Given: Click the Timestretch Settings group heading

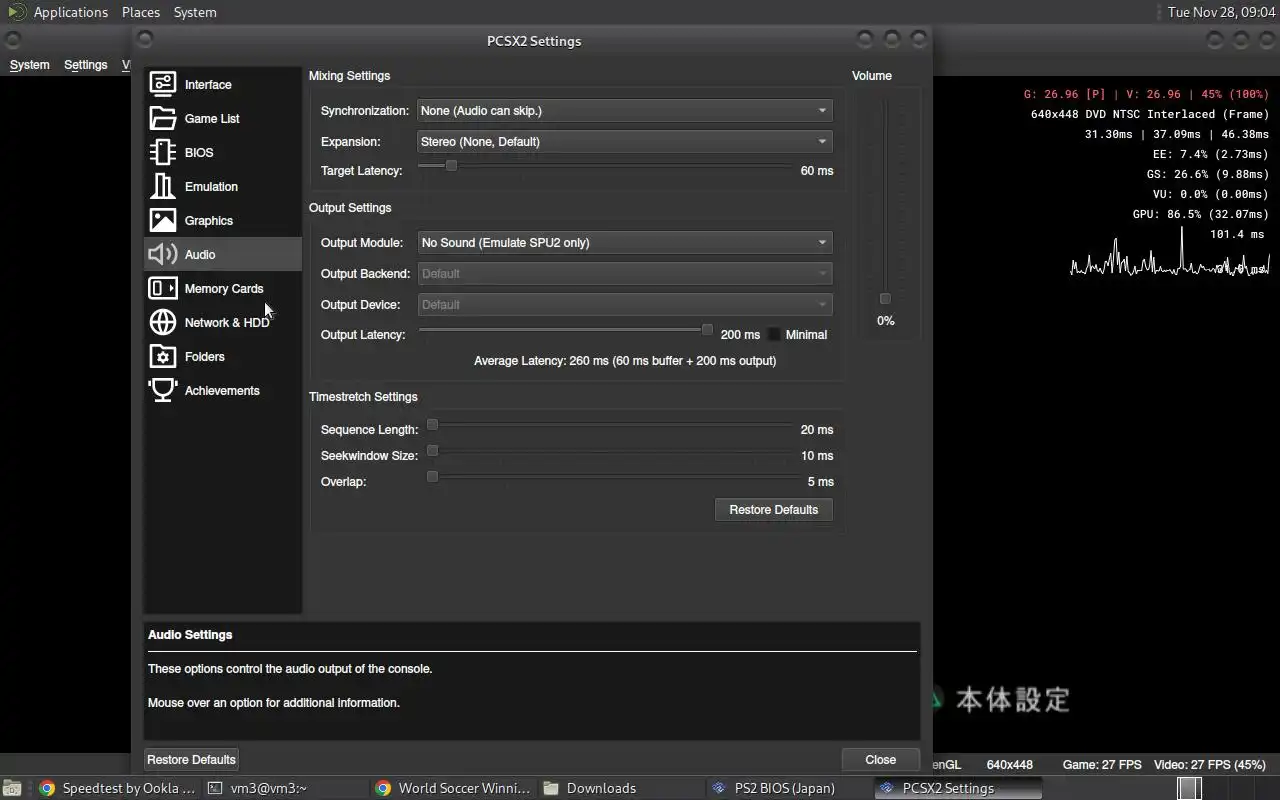Looking at the screenshot, I should tap(363, 397).
